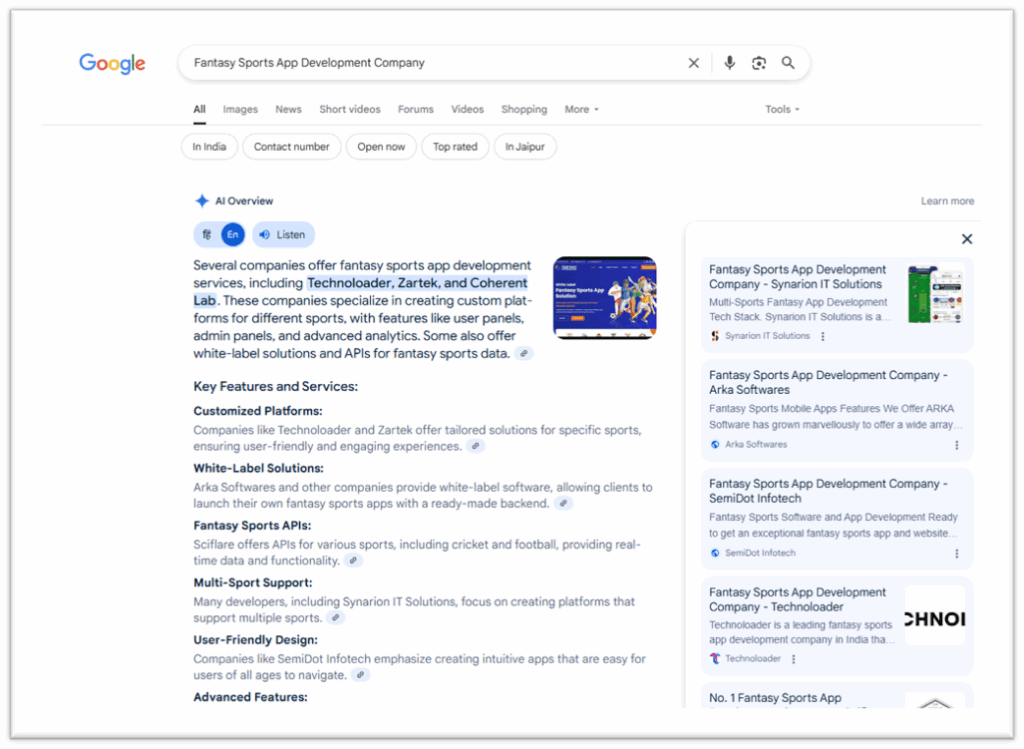Open the AI Overview website thumbnail image
Viewport: 1024px width, 749px height.
coord(604,298)
